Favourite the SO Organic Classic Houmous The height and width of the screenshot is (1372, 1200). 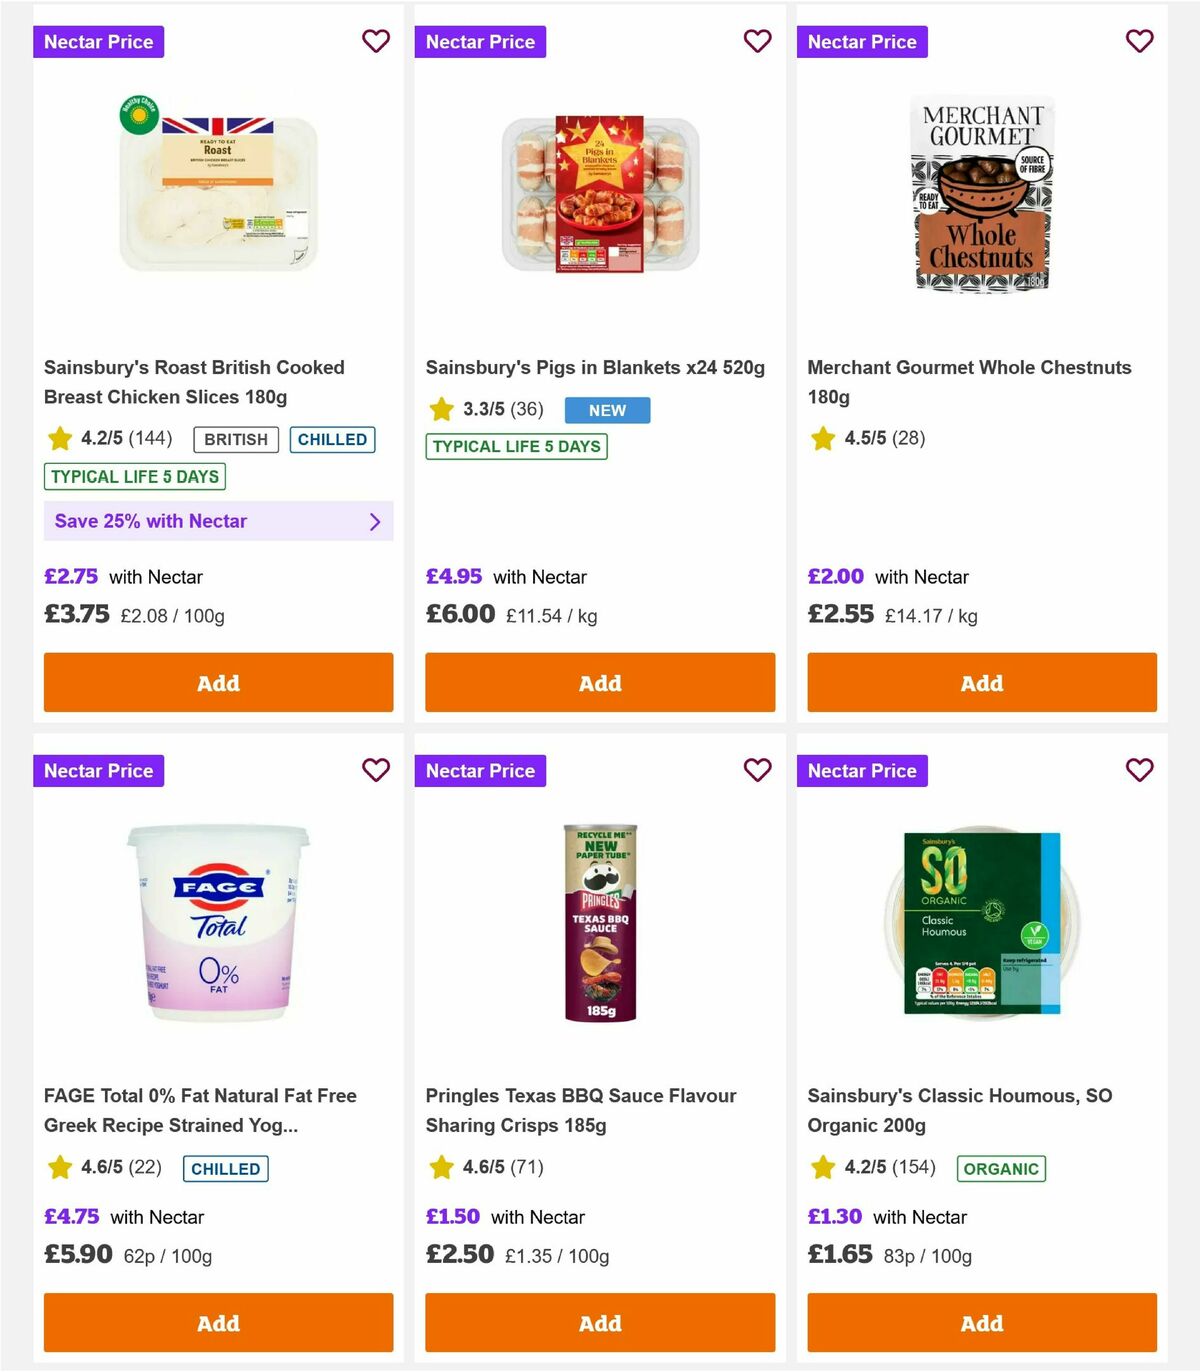click(1139, 770)
